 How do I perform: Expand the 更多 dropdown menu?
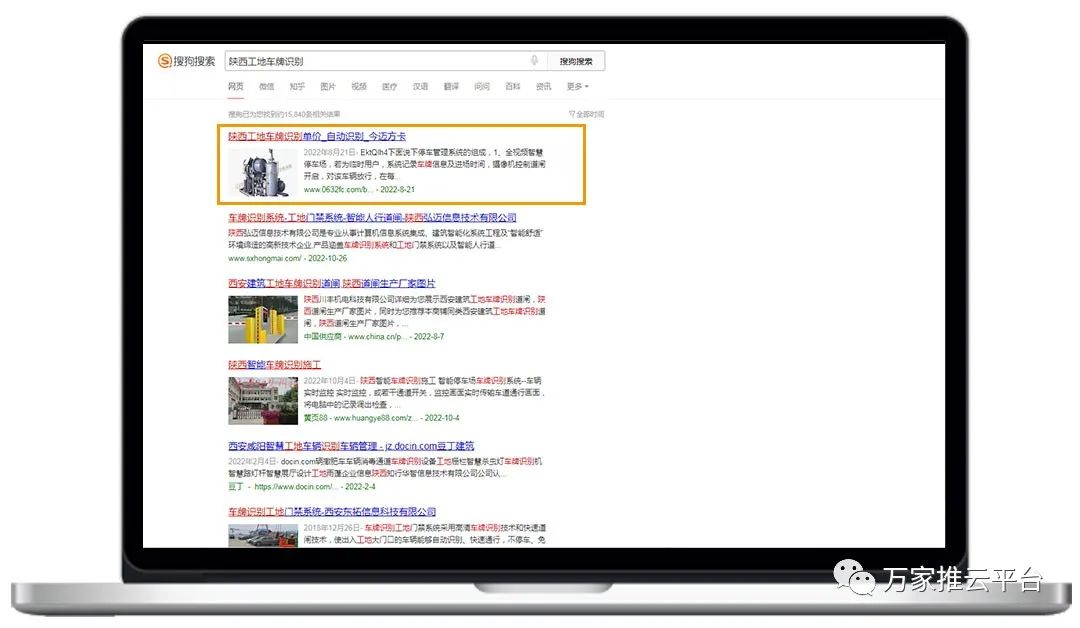(577, 87)
